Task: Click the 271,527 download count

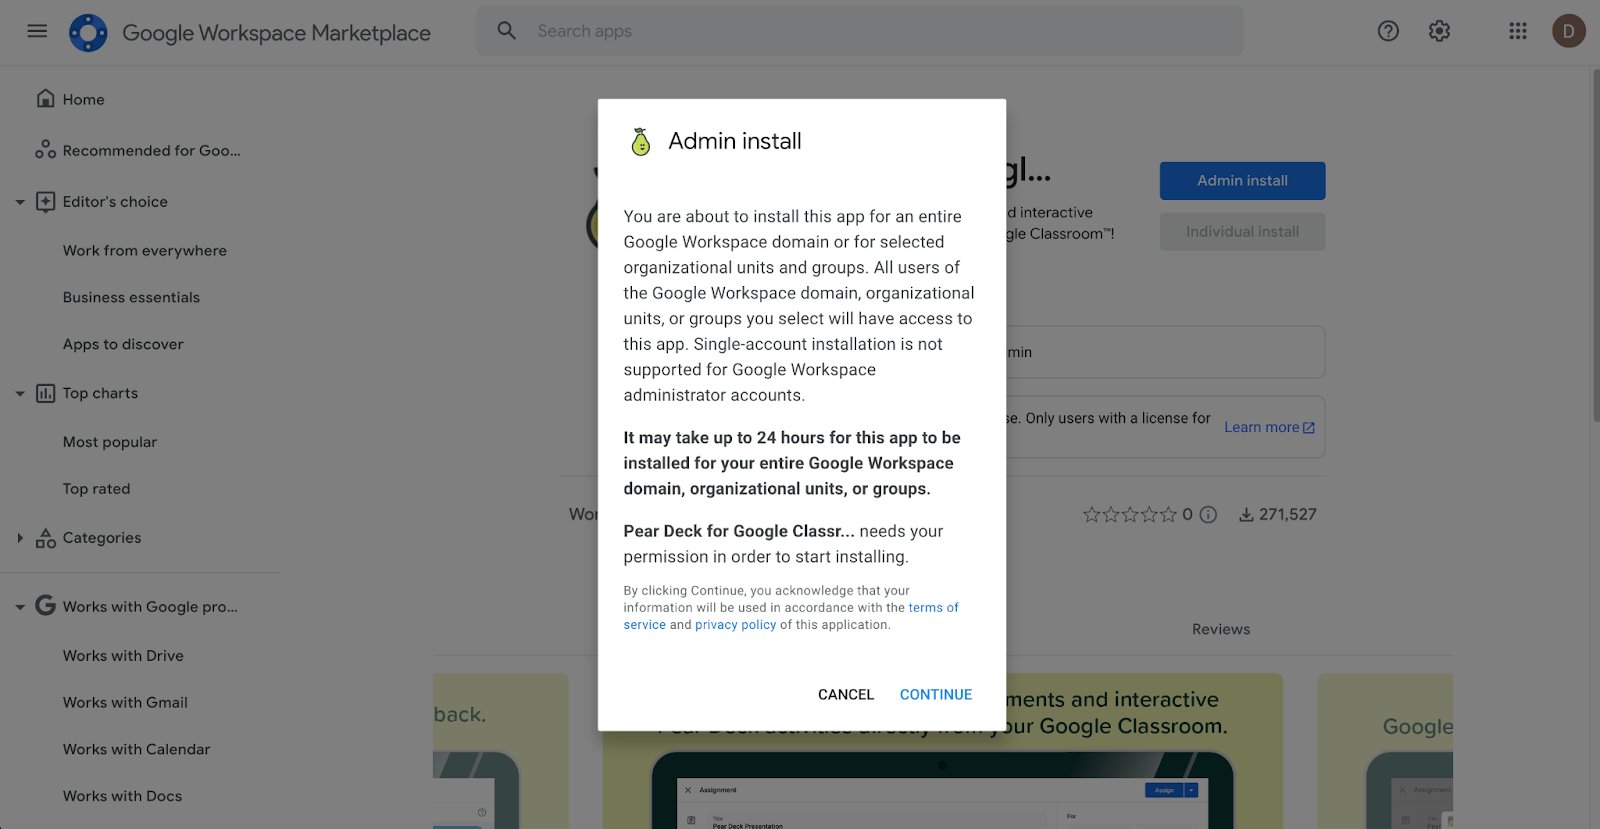Action: click(1287, 515)
